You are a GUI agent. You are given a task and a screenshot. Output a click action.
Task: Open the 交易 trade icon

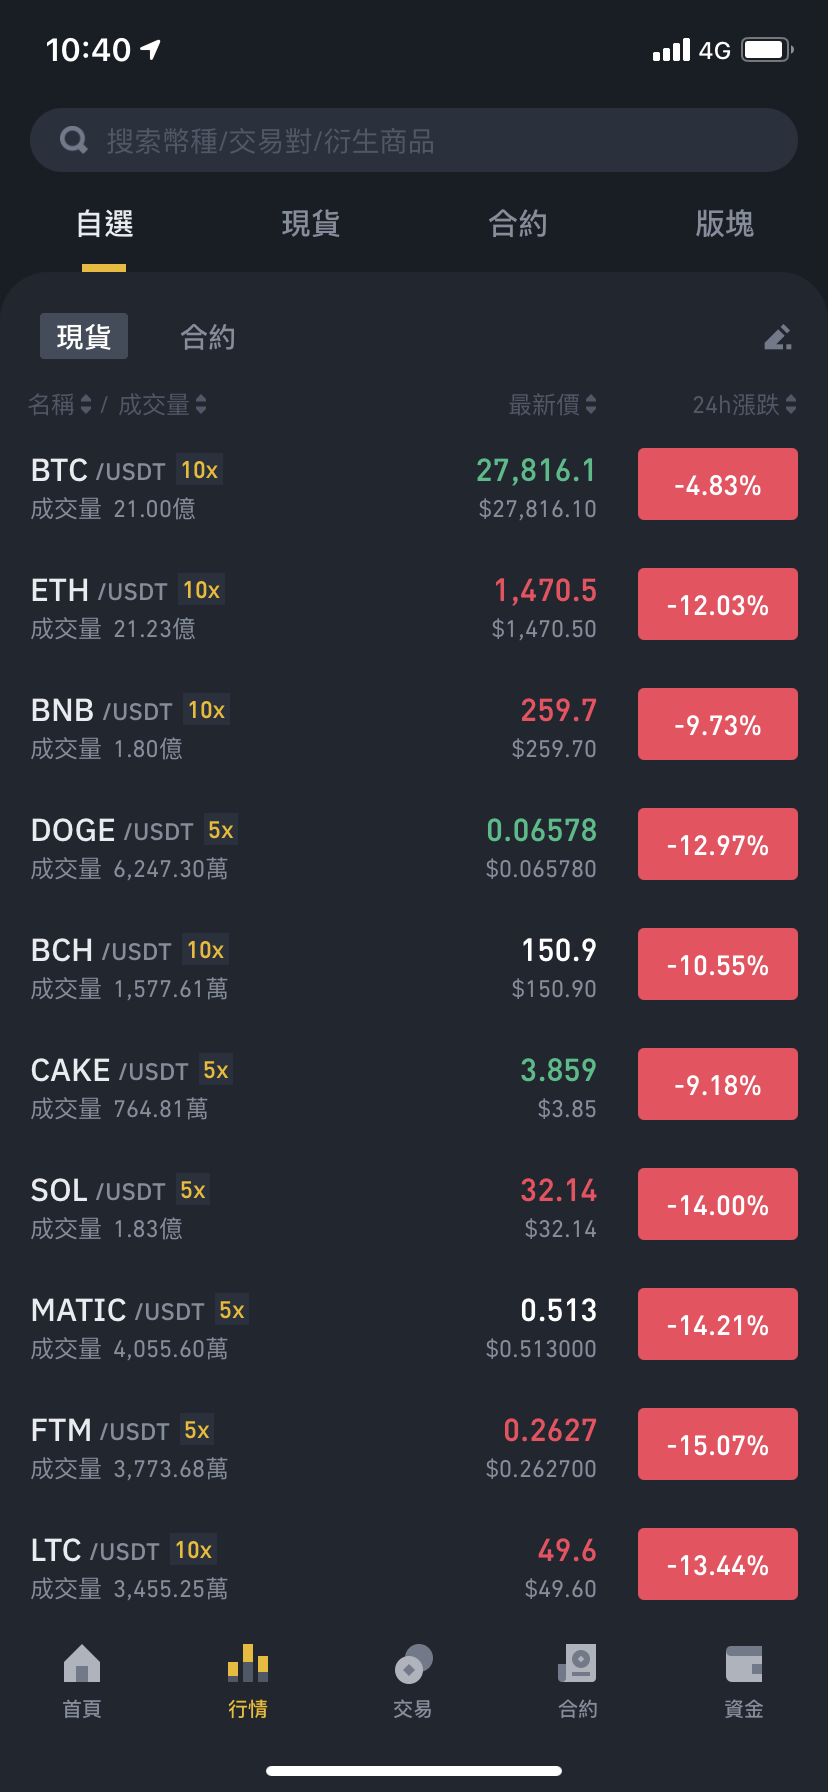[413, 1663]
